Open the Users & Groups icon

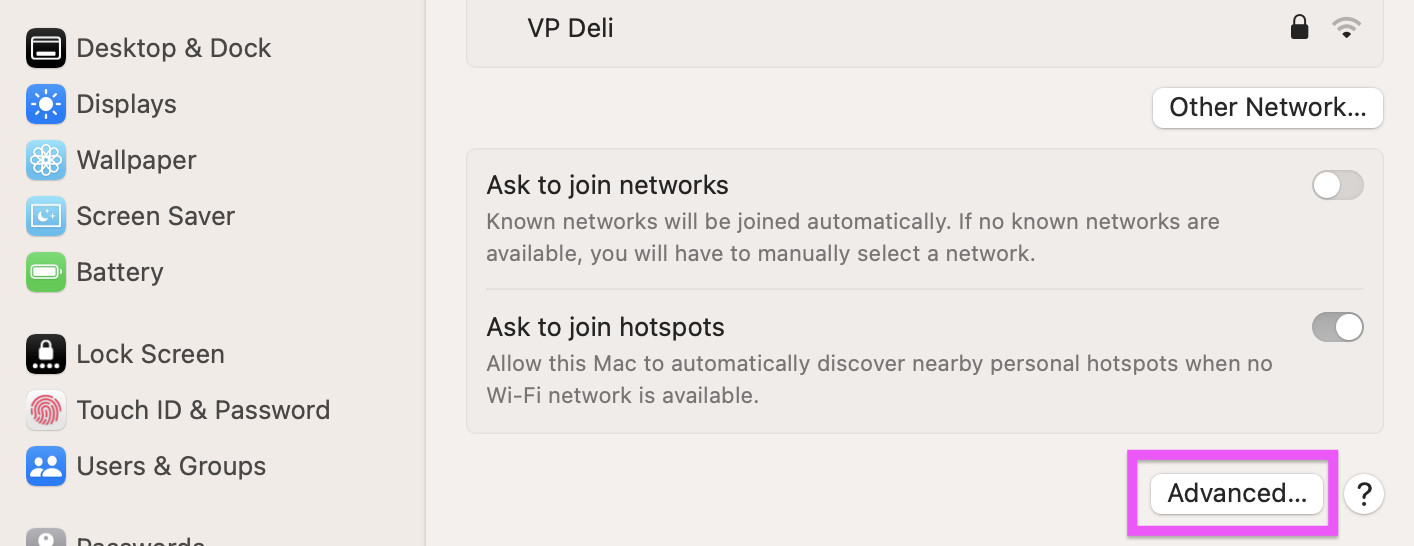click(46, 466)
